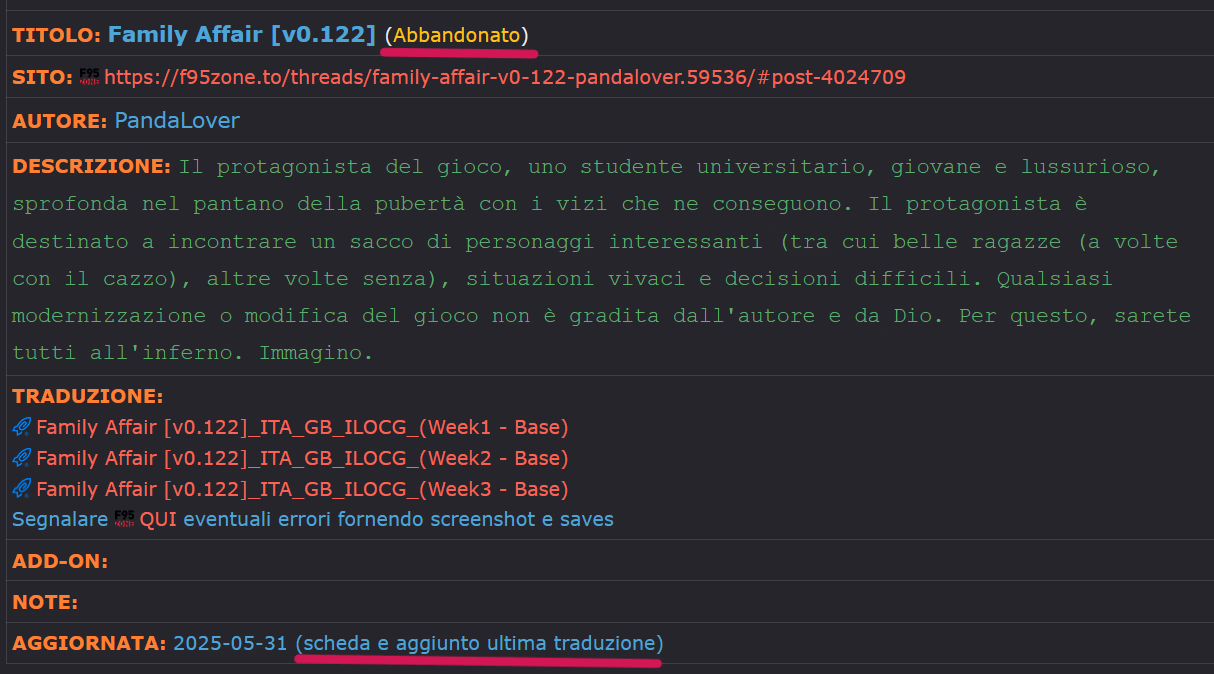Image resolution: width=1214 pixels, height=674 pixels.
Task: Click the rocket icon next to Week1
Action: point(22,428)
